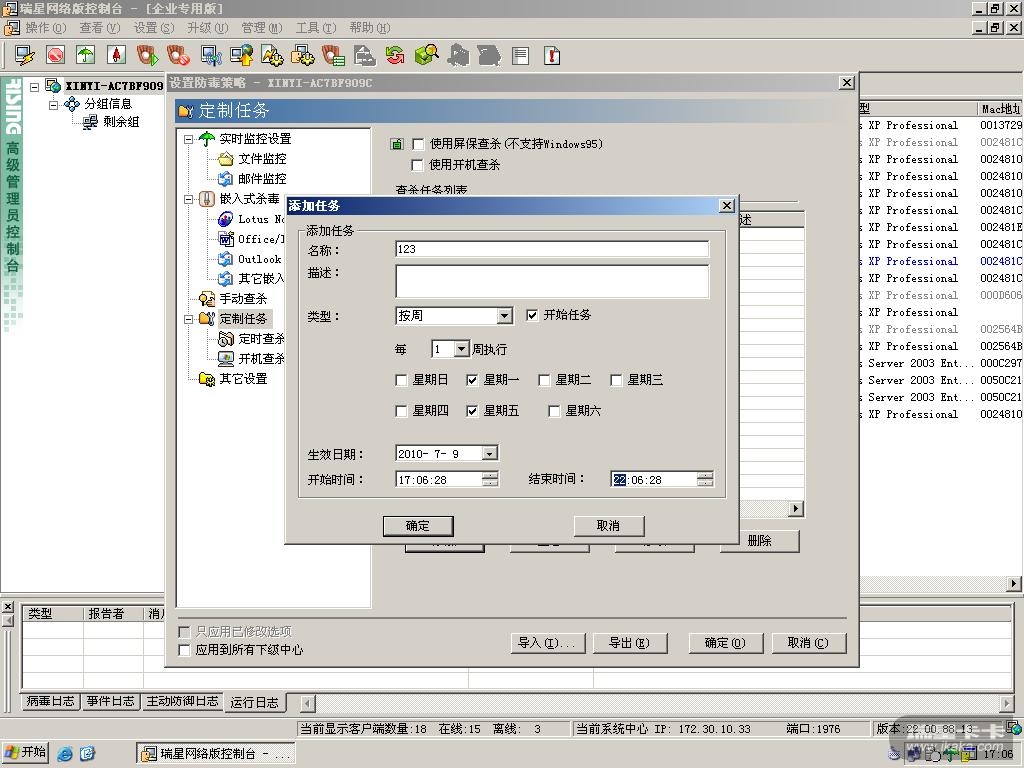1024x768 pixels.
Task: Click Internet Explorer icon in taskbar
Action: point(65,753)
